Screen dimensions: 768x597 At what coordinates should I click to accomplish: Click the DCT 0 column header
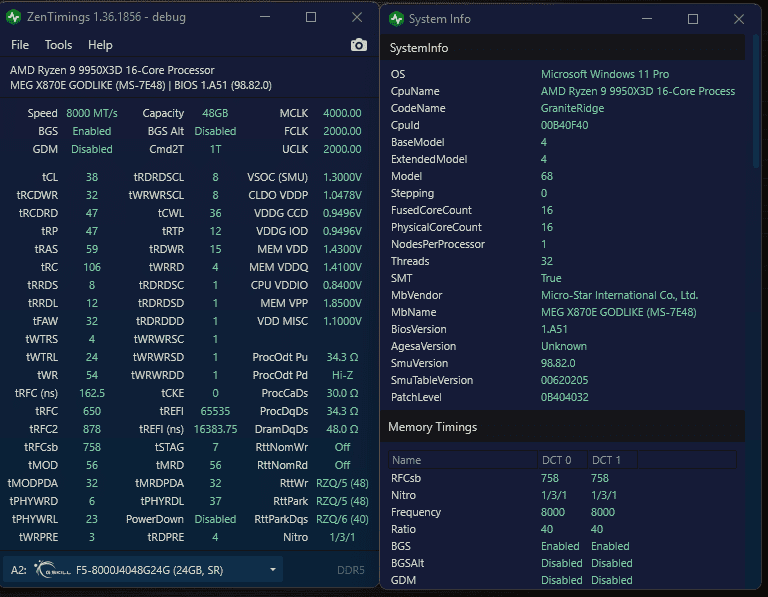tap(556, 460)
